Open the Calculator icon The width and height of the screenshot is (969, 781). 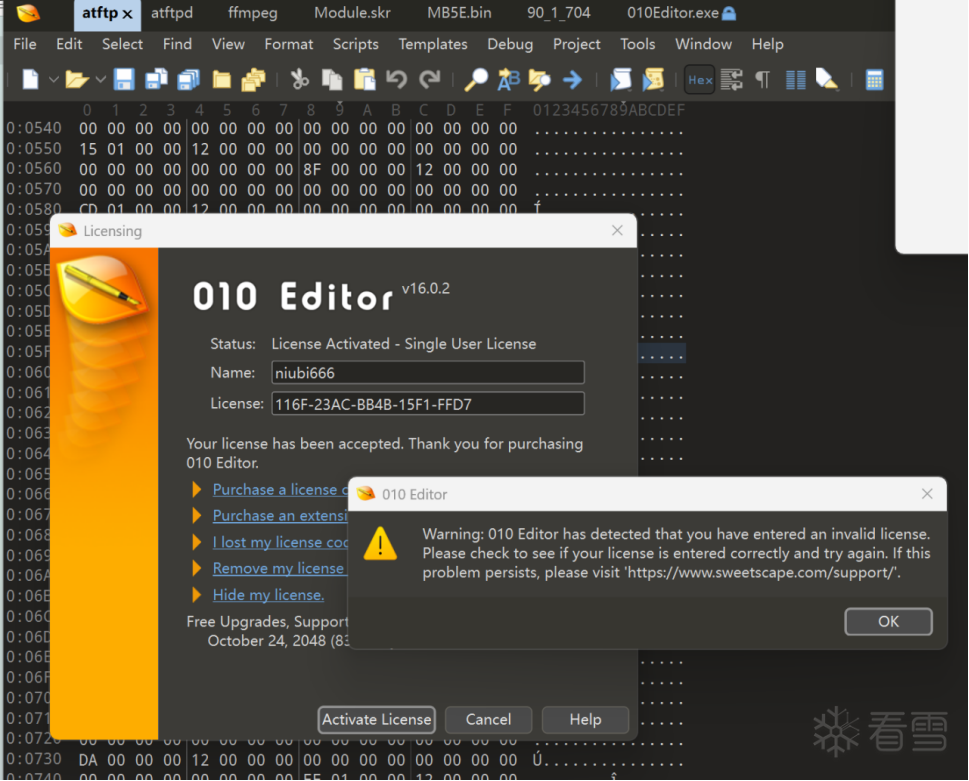pos(874,80)
